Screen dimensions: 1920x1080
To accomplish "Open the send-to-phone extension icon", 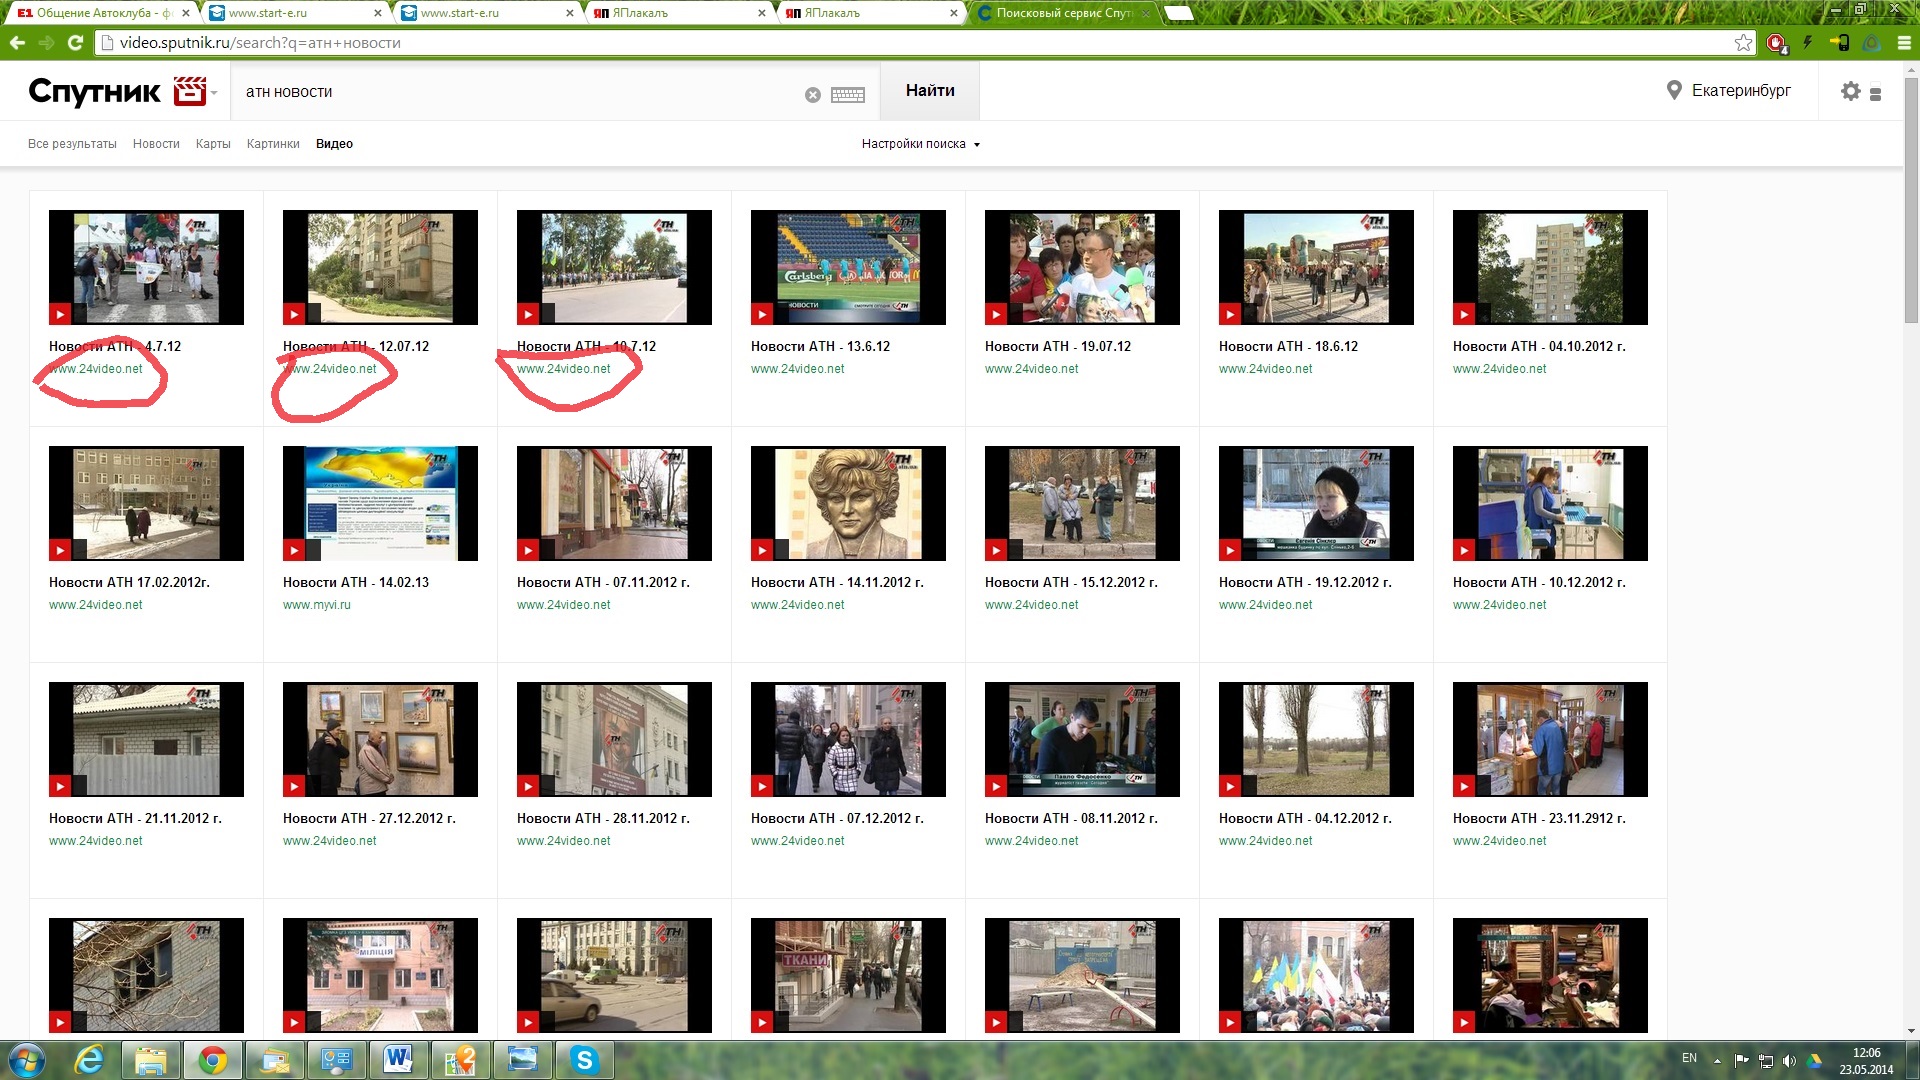I will point(1840,42).
